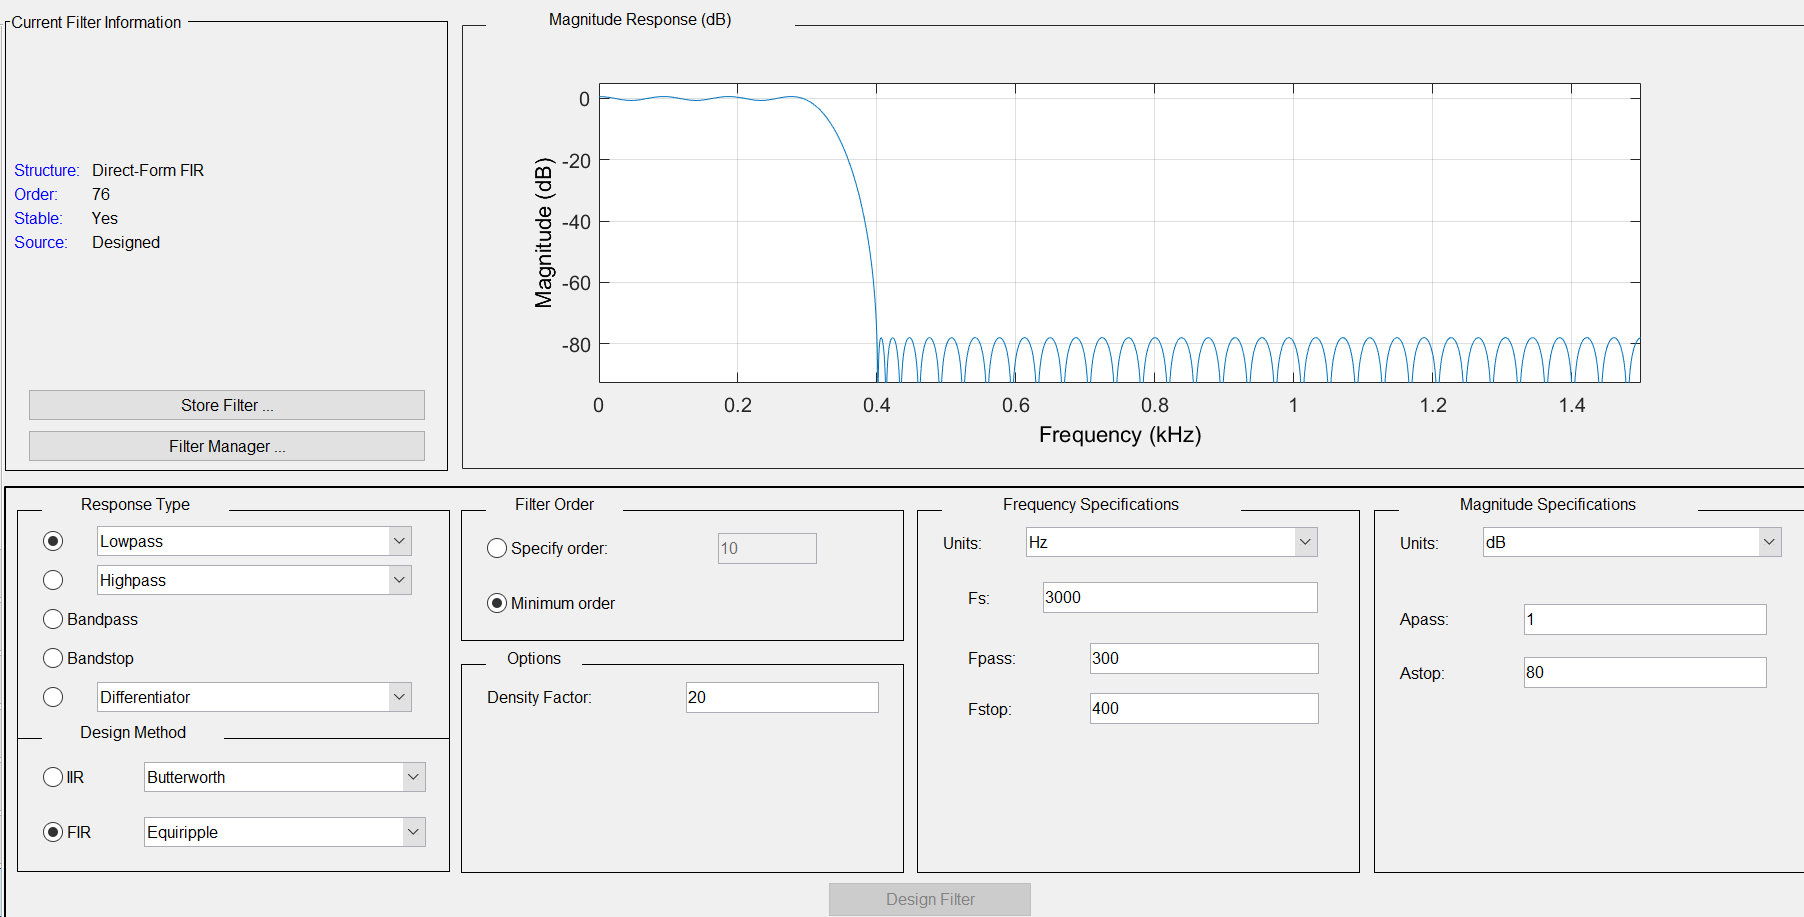Click the Direct-Form FIR structure value
This screenshot has width=1804, height=917.
148,170
